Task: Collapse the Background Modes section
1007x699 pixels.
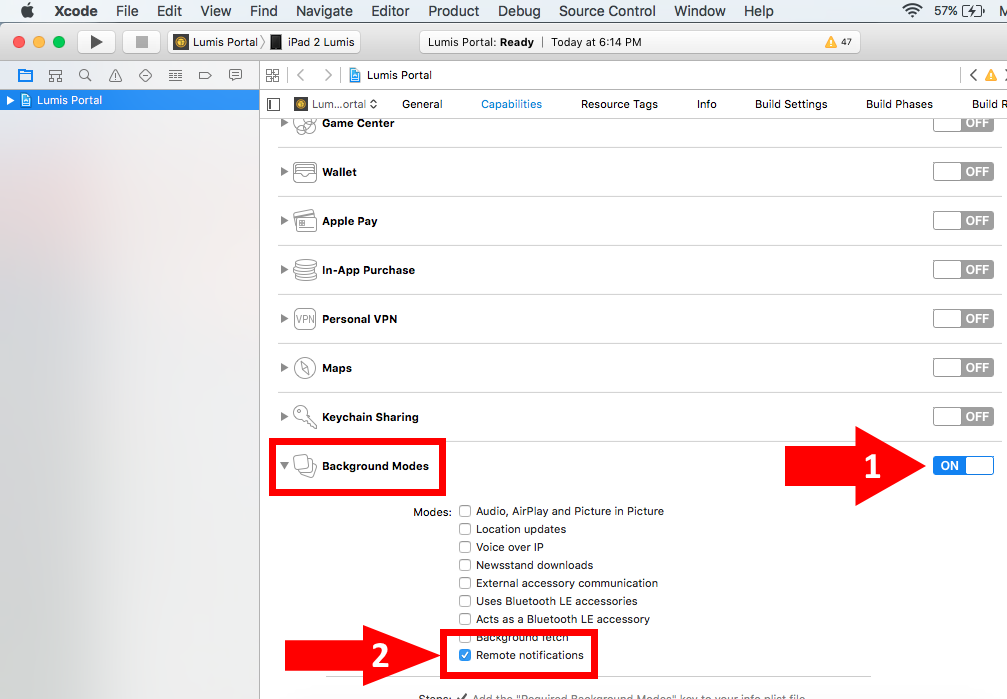Action: [284, 466]
